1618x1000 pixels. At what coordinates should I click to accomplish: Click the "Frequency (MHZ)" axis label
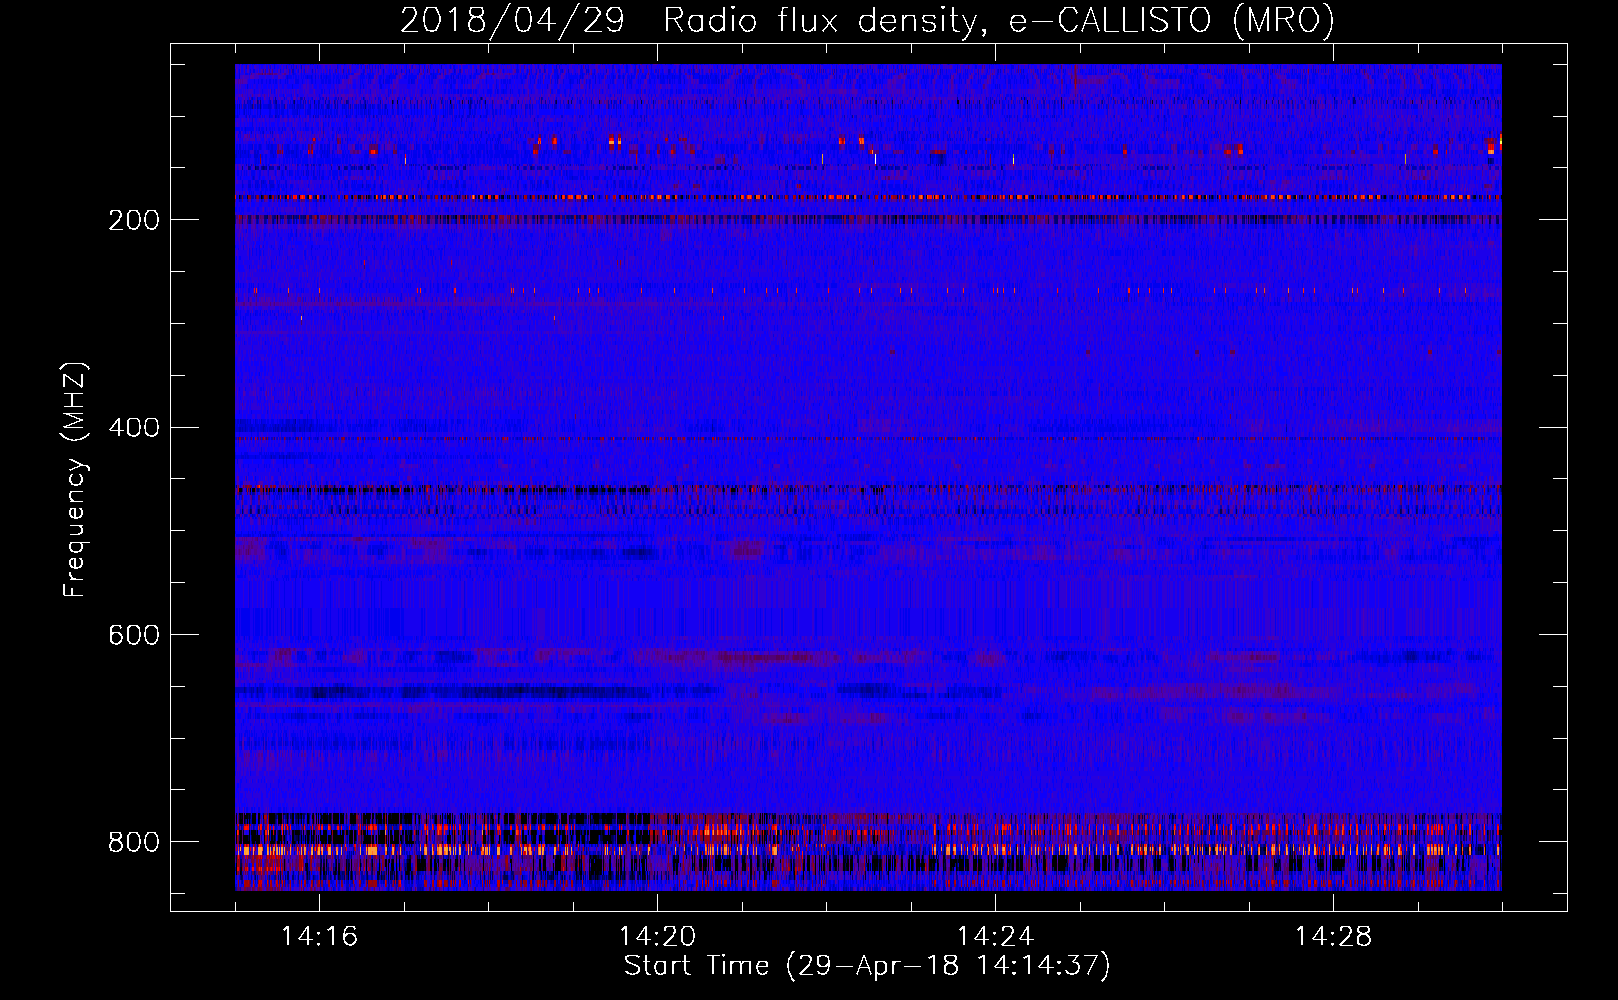(x=75, y=479)
